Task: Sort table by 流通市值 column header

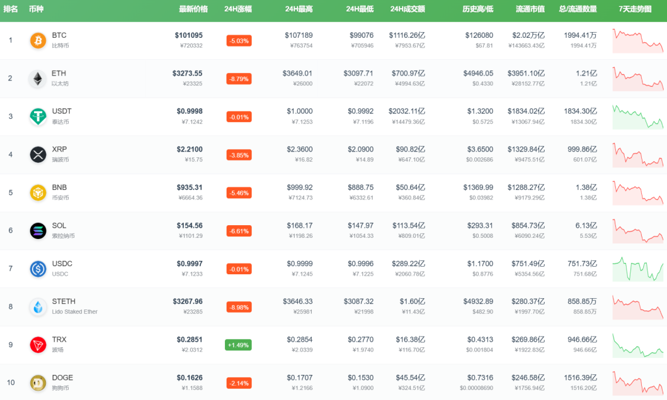Action: [529, 8]
